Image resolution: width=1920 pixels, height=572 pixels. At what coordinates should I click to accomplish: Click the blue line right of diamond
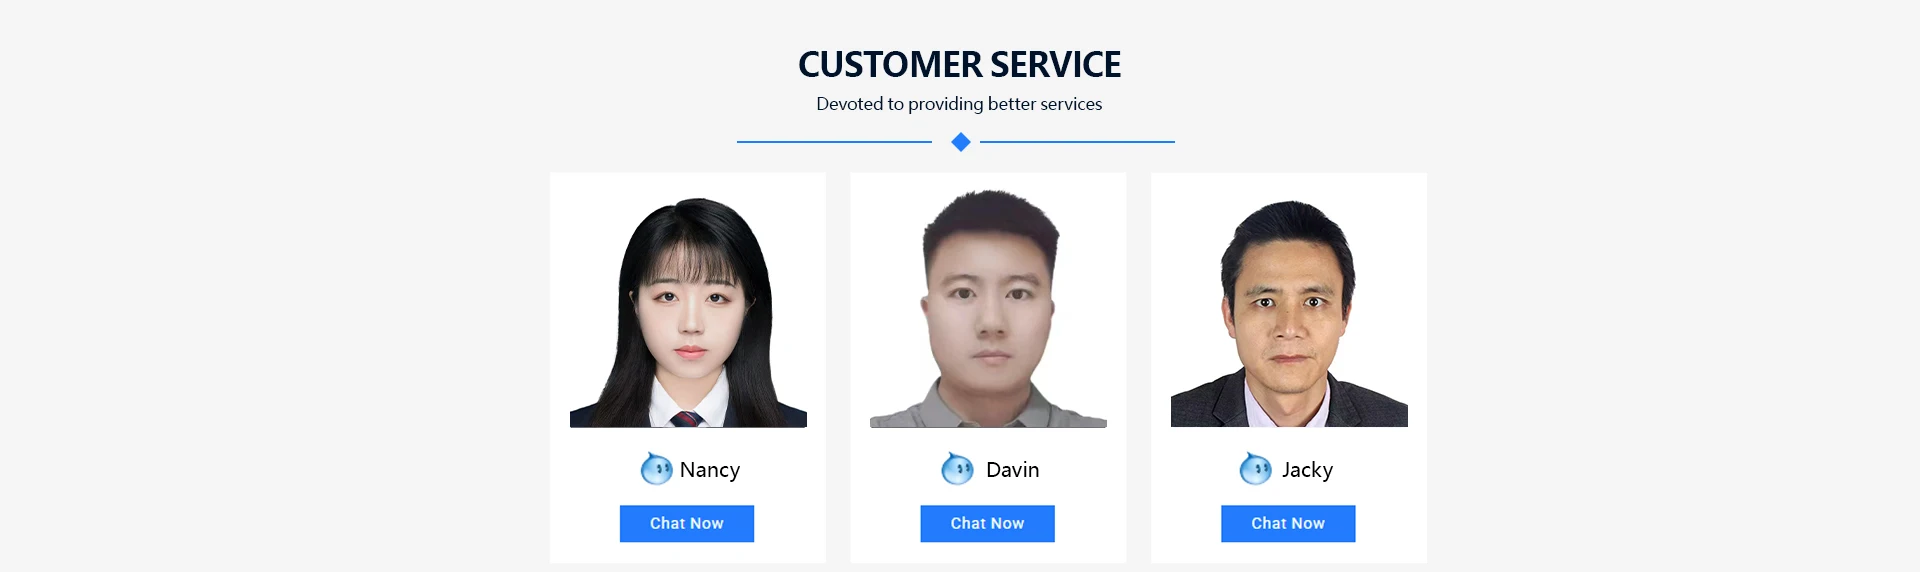[1077, 142]
